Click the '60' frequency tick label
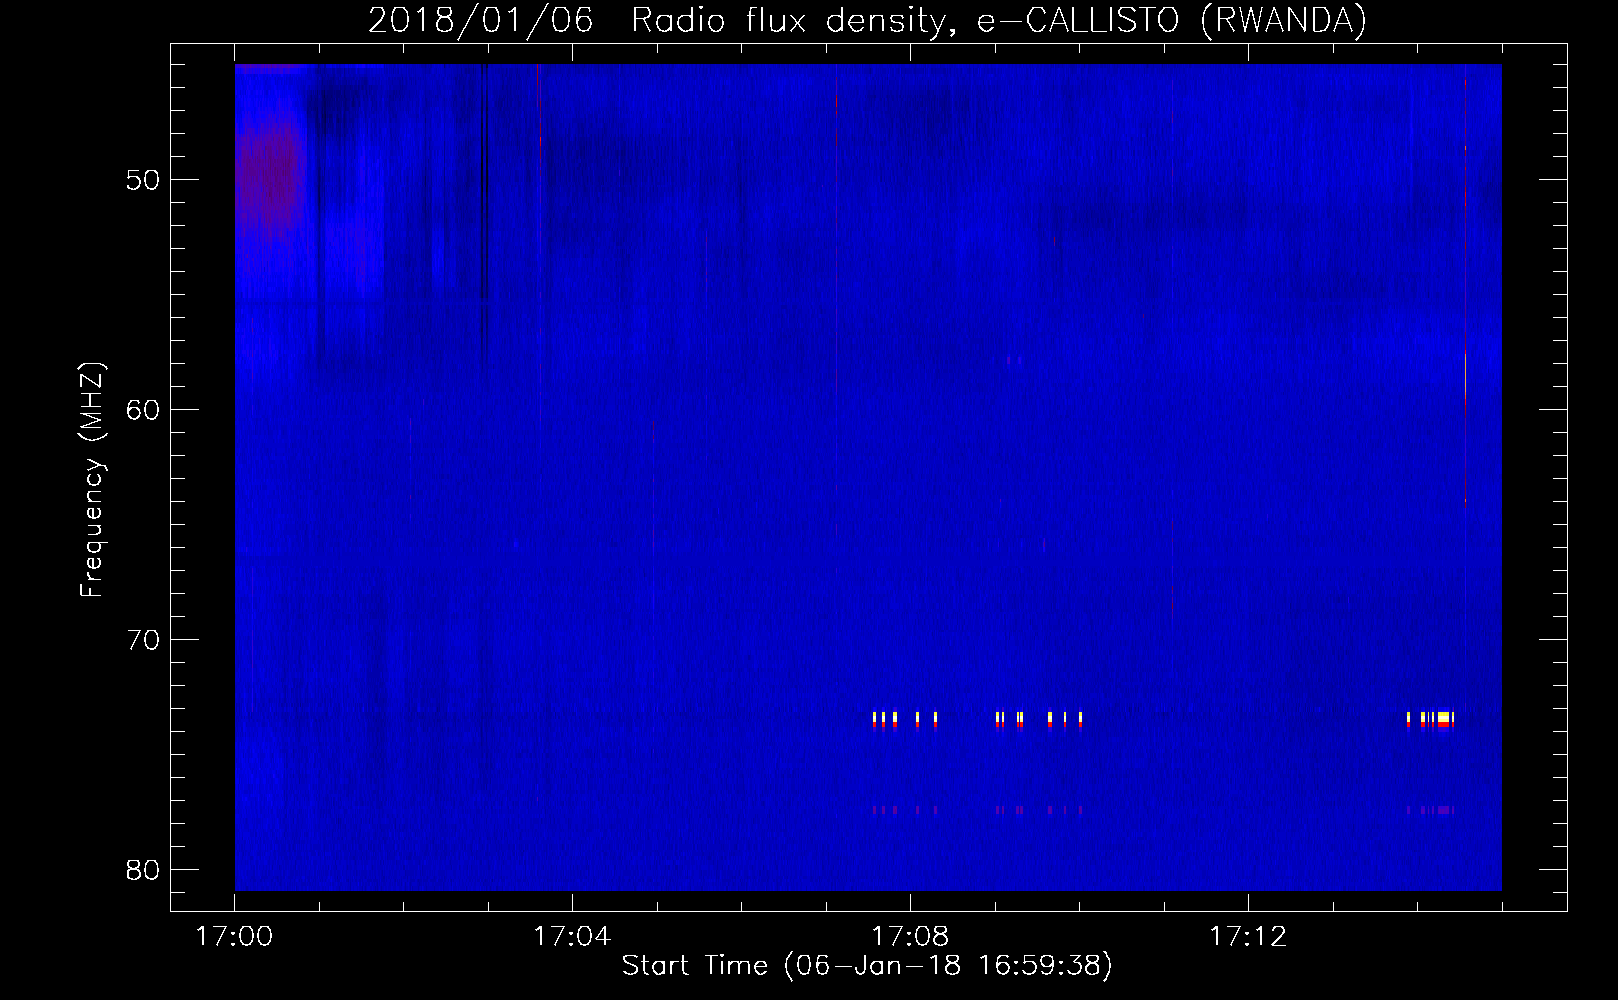The width and height of the screenshot is (1618, 1000). point(144,410)
